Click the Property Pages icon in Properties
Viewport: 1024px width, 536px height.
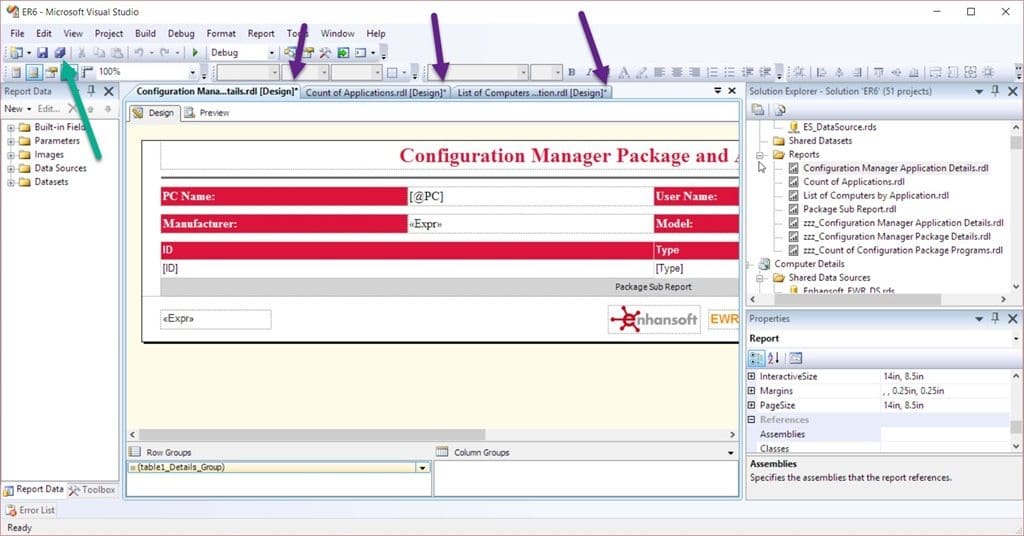click(795, 358)
